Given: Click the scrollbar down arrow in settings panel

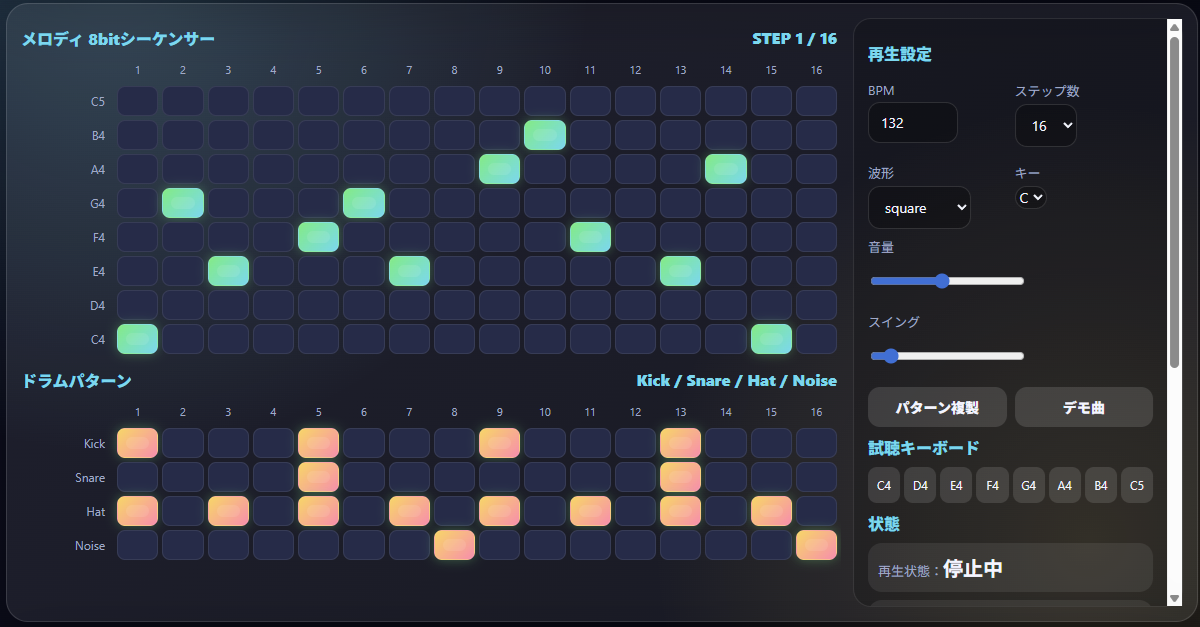Looking at the screenshot, I should [x=1174, y=598].
